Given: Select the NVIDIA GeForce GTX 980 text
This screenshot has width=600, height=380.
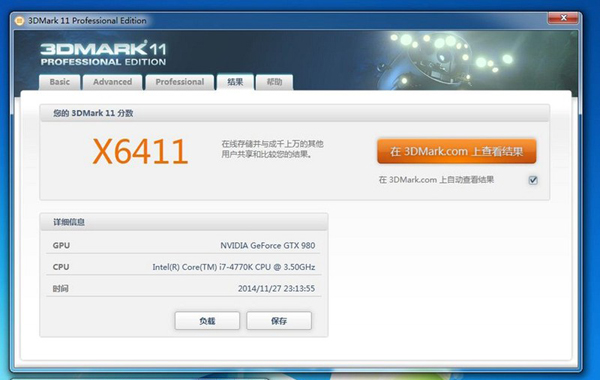Looking at the screenshot, I should coord(267,245).
